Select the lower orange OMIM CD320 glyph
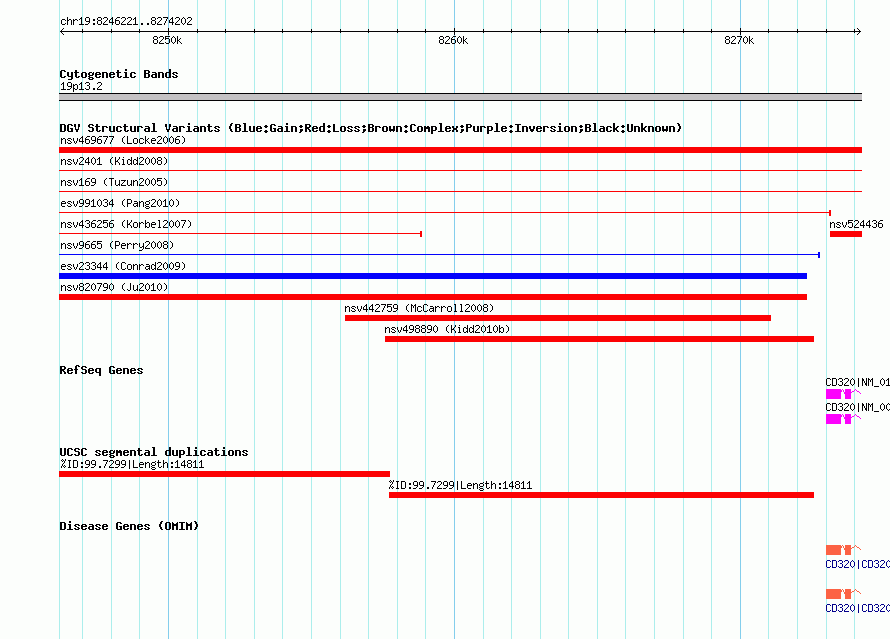 843,594
